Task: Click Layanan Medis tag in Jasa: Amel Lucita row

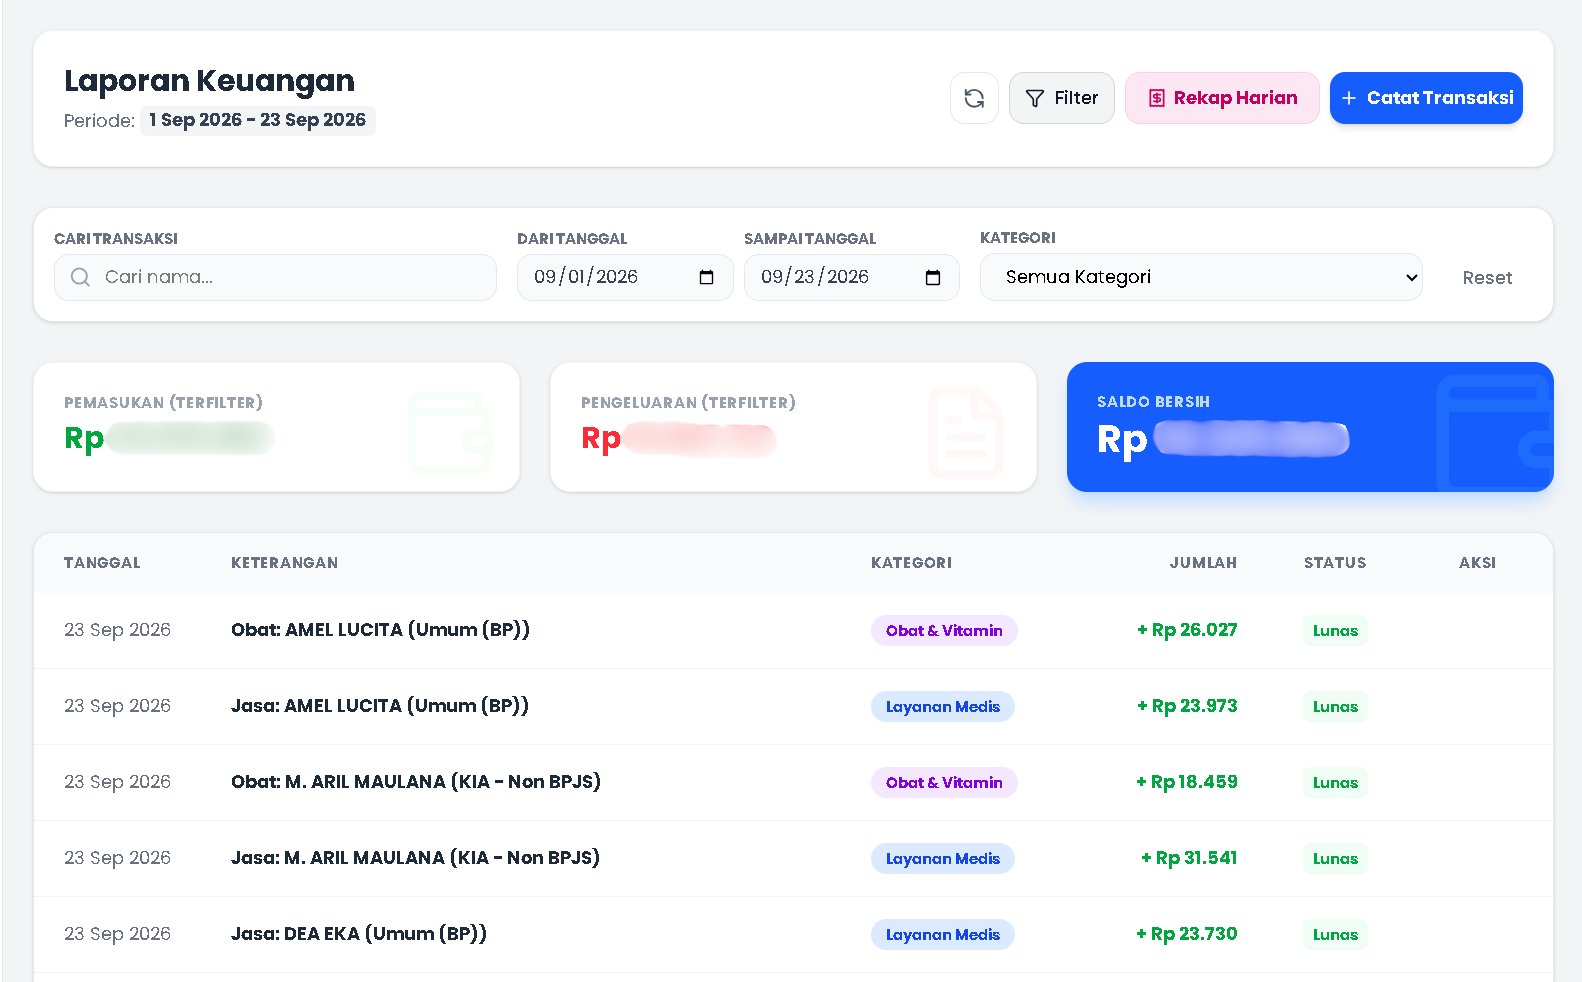Action: [x=943, y=706]
